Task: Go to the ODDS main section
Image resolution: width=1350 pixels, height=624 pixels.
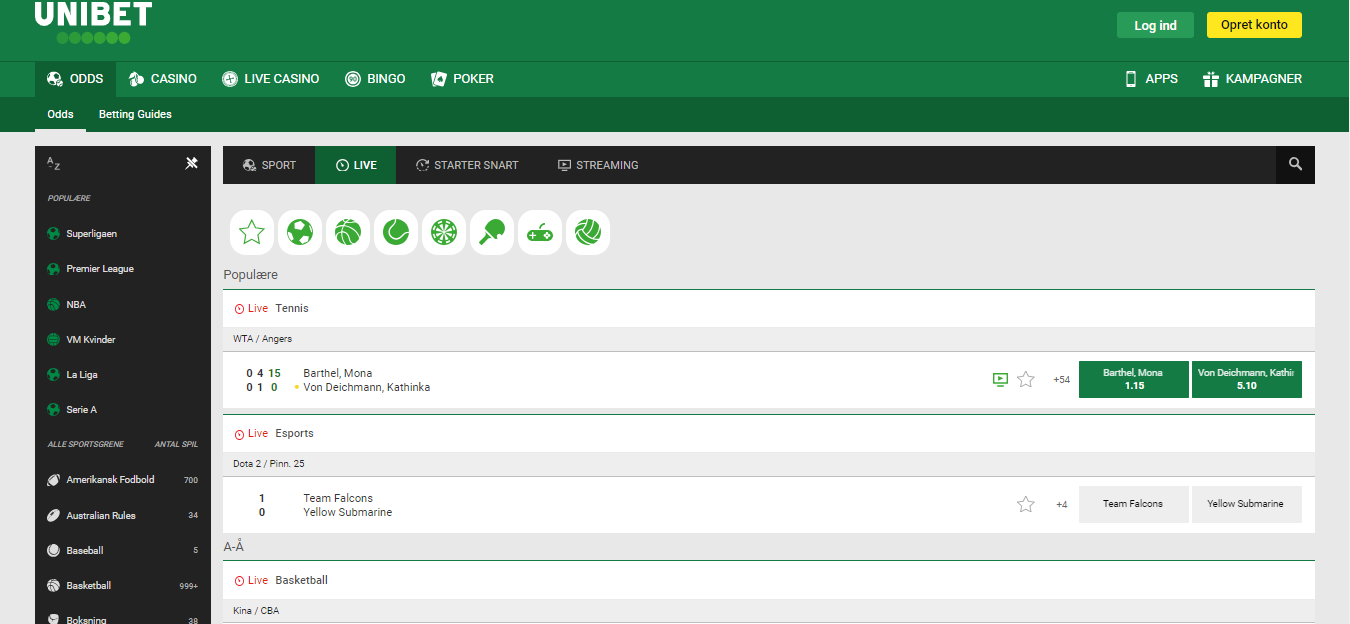Action: [75, 79]
